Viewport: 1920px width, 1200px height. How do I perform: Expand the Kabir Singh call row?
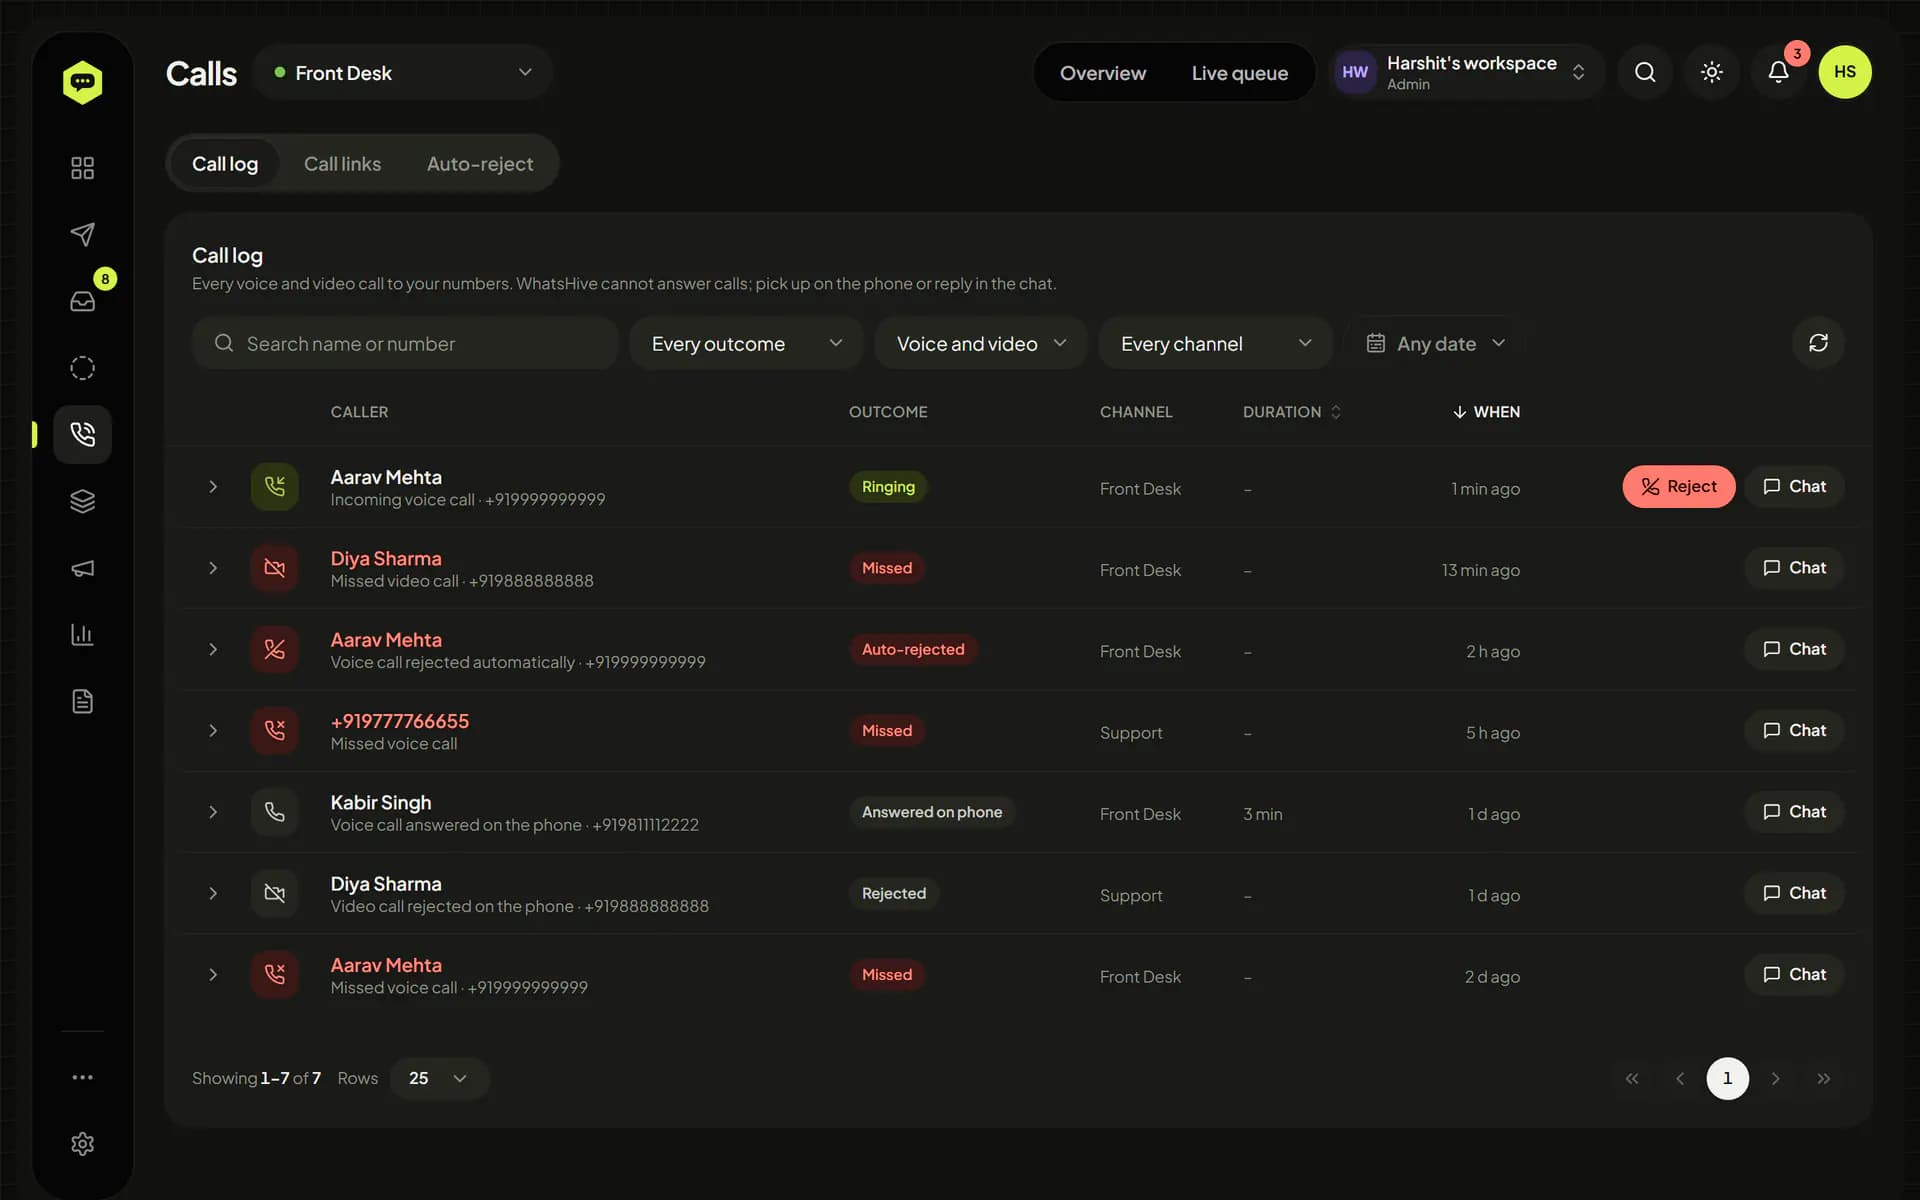point(213,812)
